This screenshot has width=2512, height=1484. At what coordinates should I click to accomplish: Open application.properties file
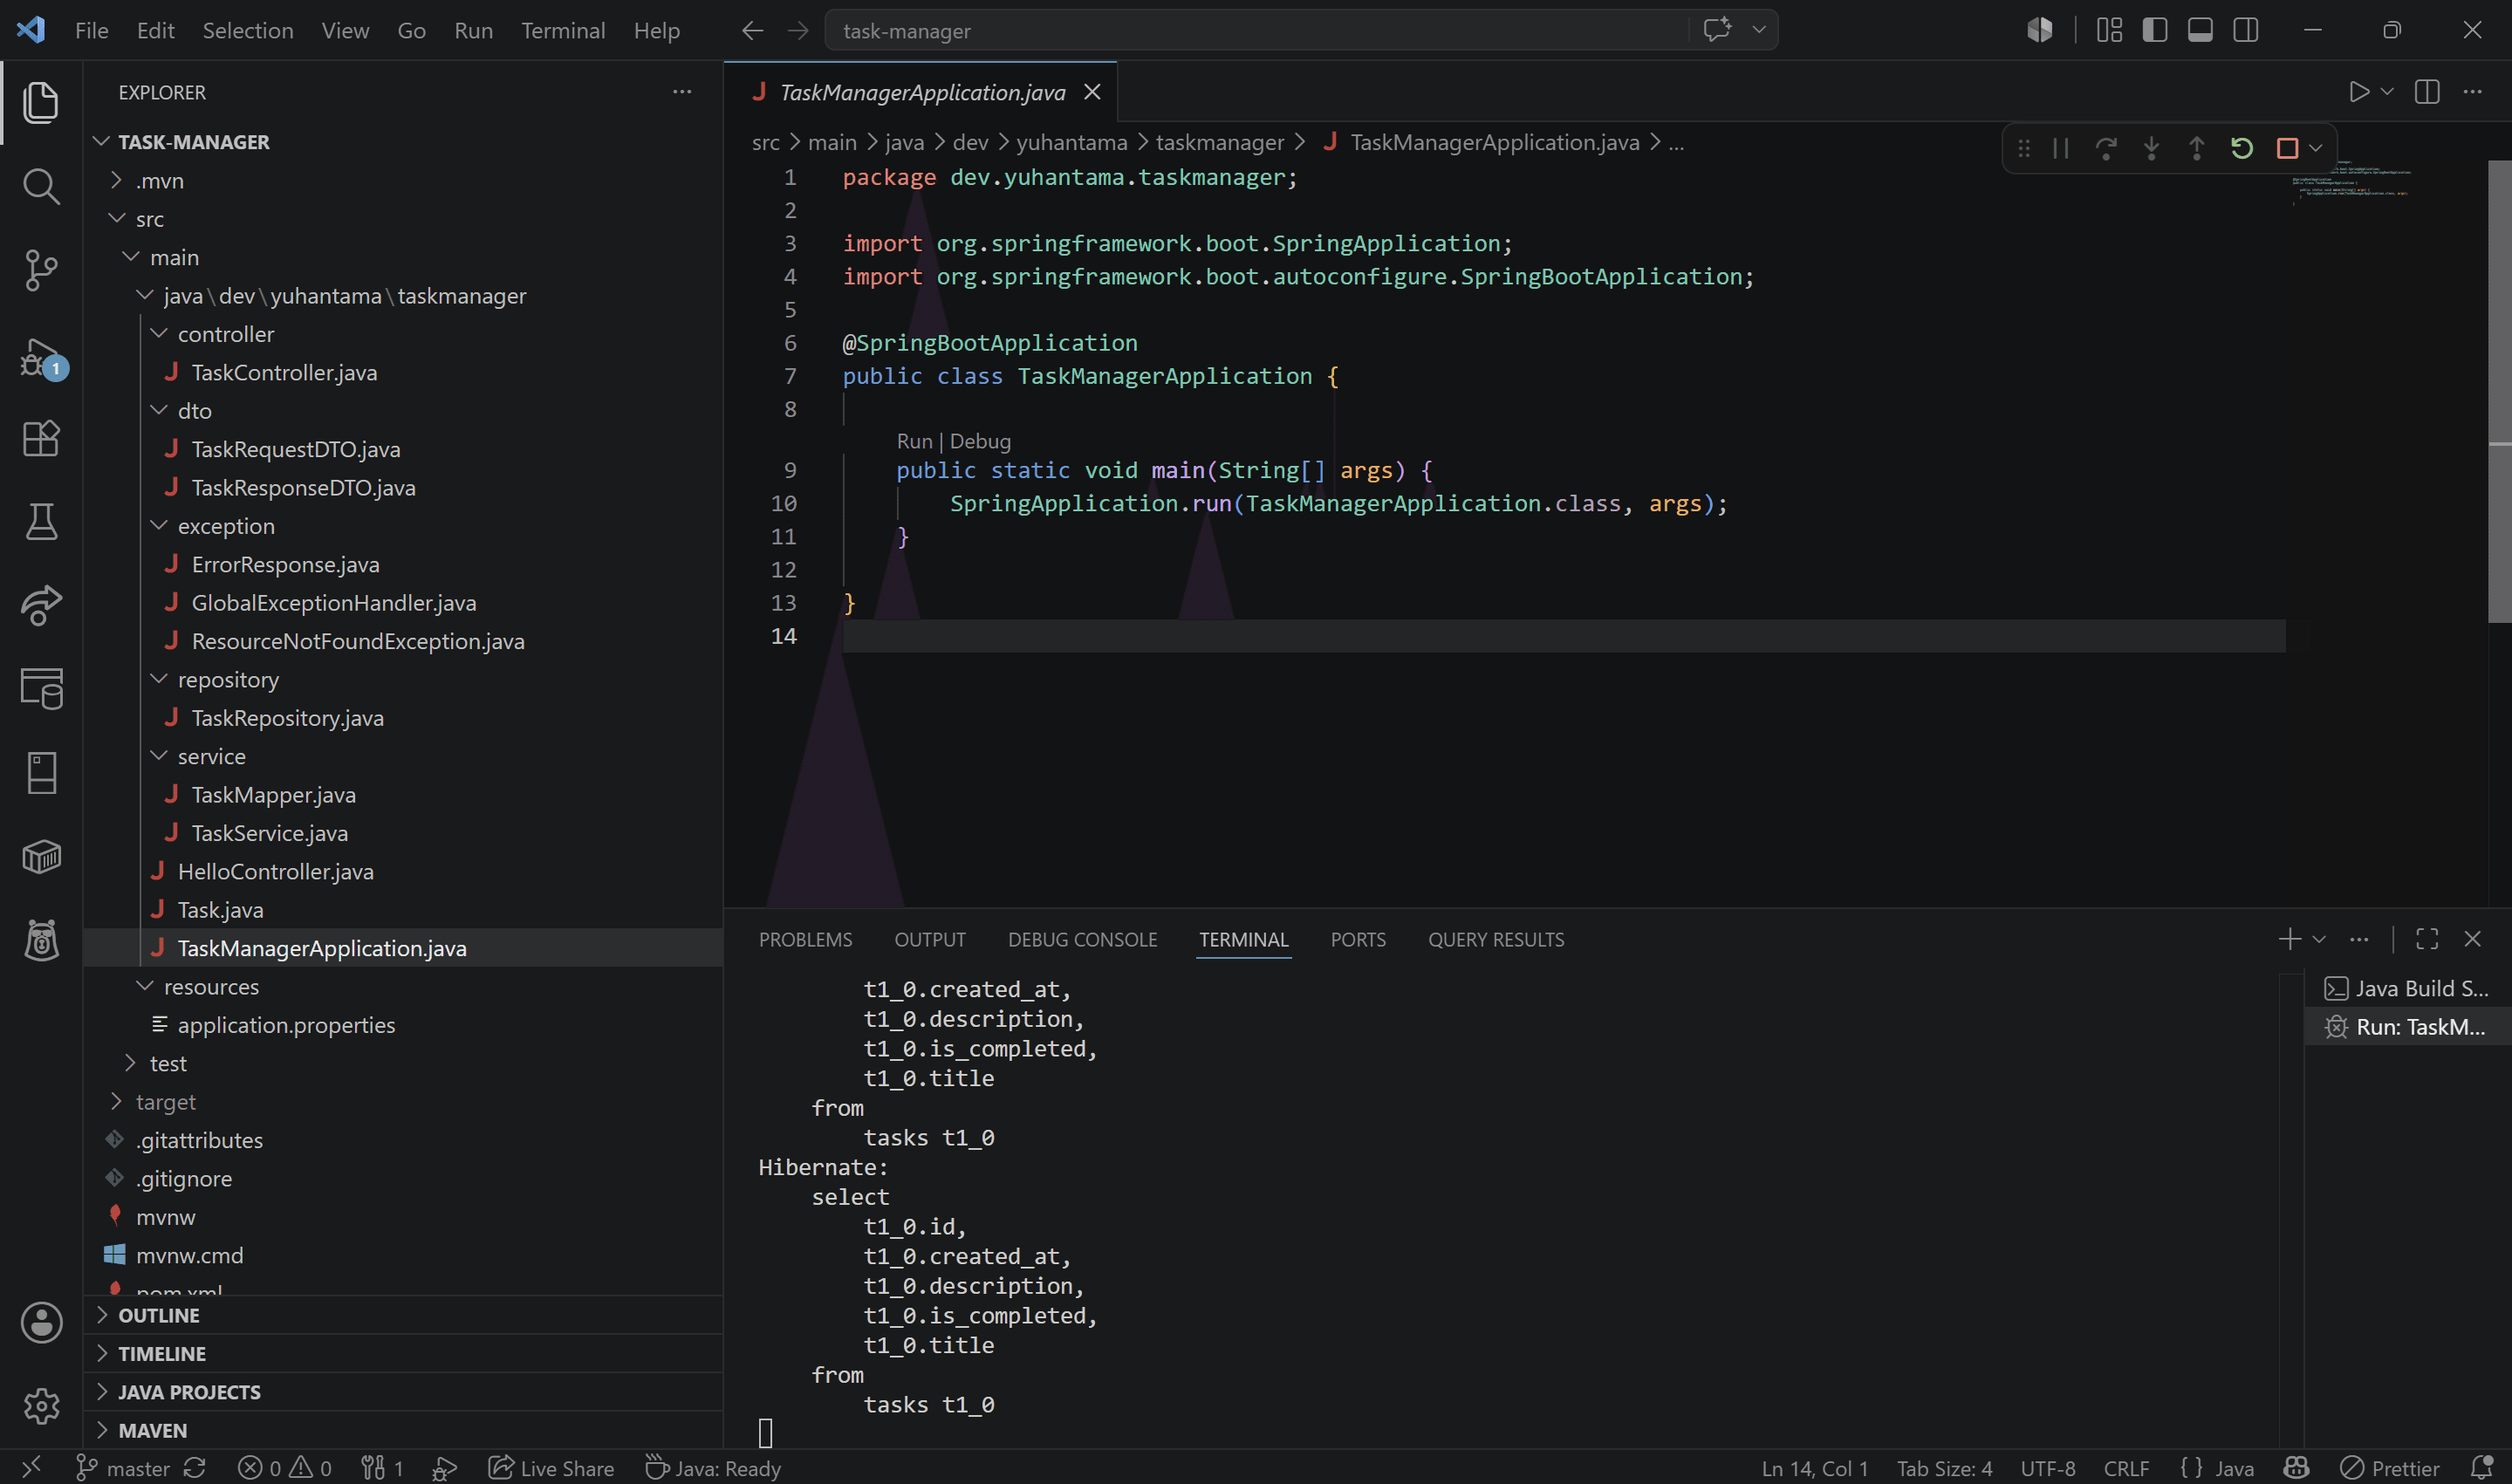(x=286, y=1025)
